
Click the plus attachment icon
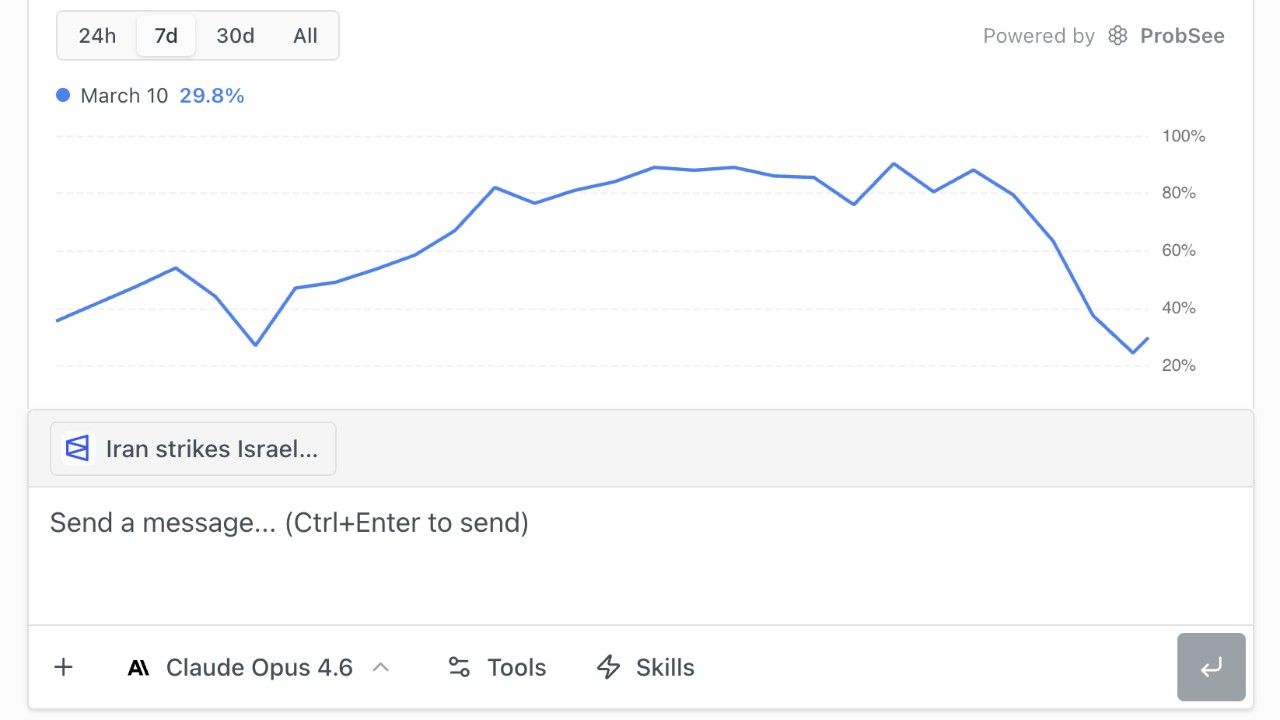pyautogui.click(x=63, y=667)
